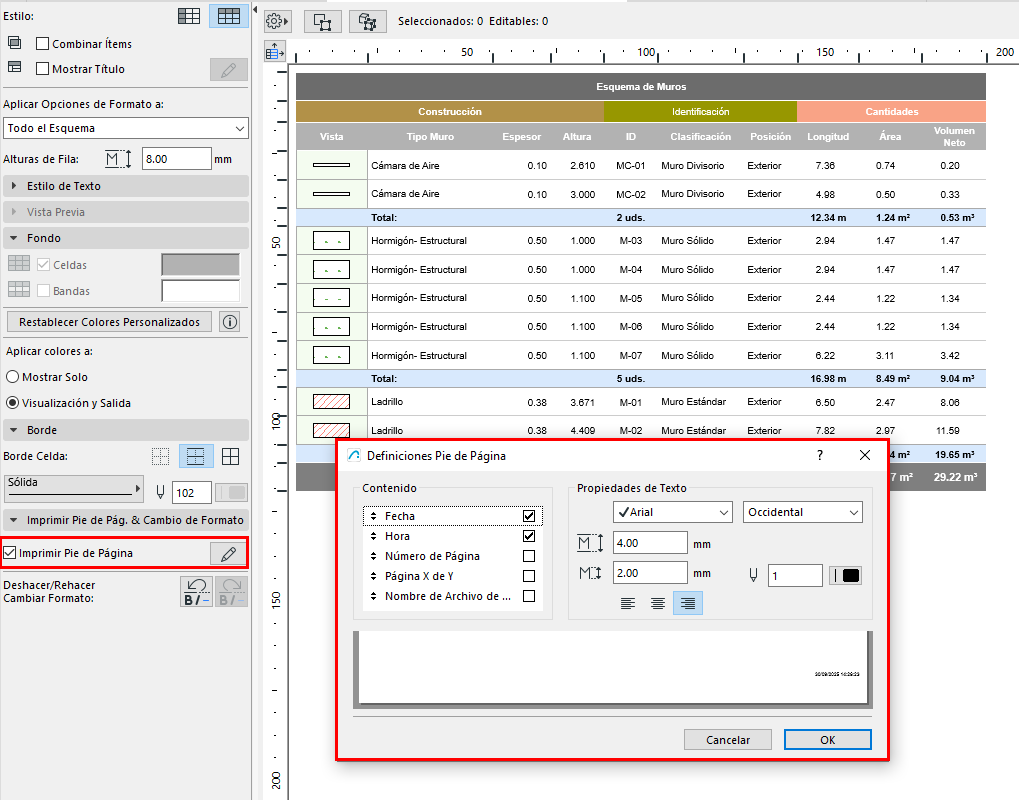Click the gray Celdas color swatch
1019x800 pixels.
200,265
